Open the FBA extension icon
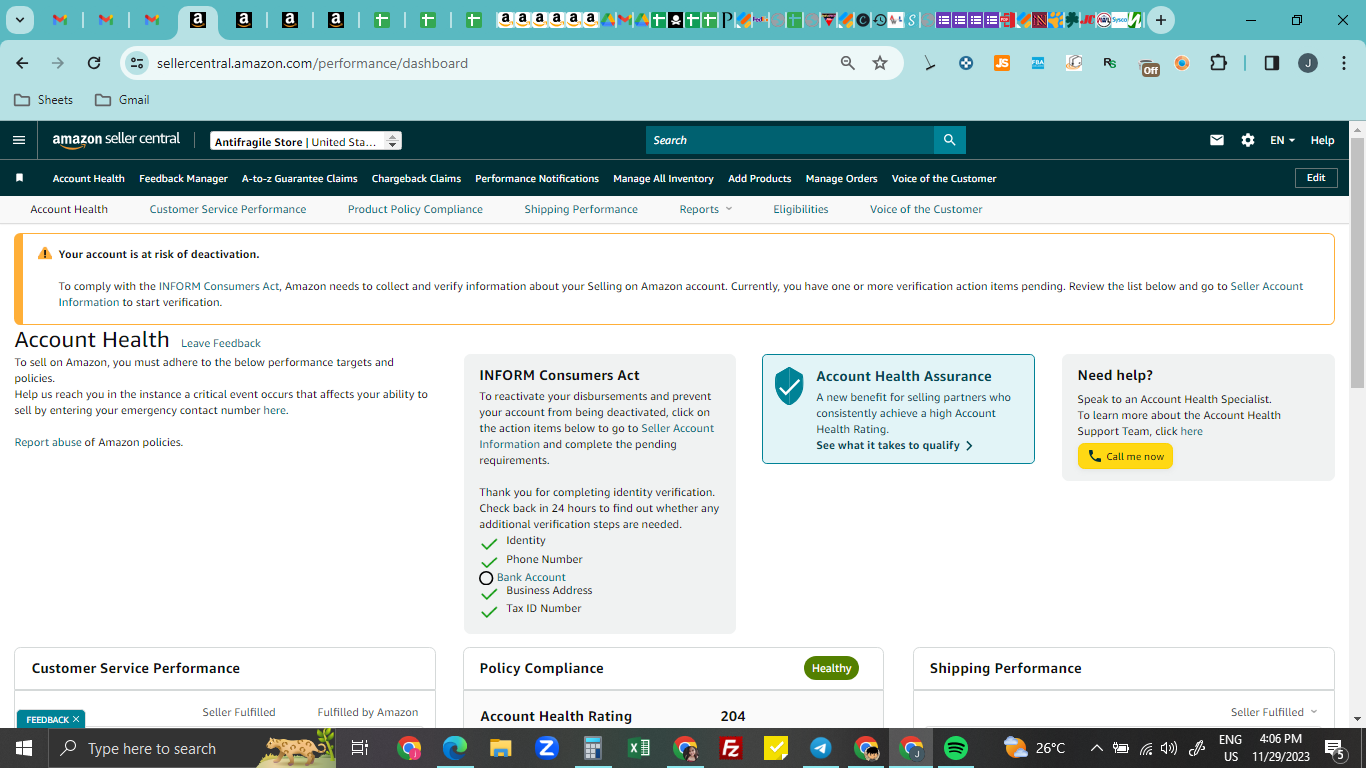 coord(1037,63)
